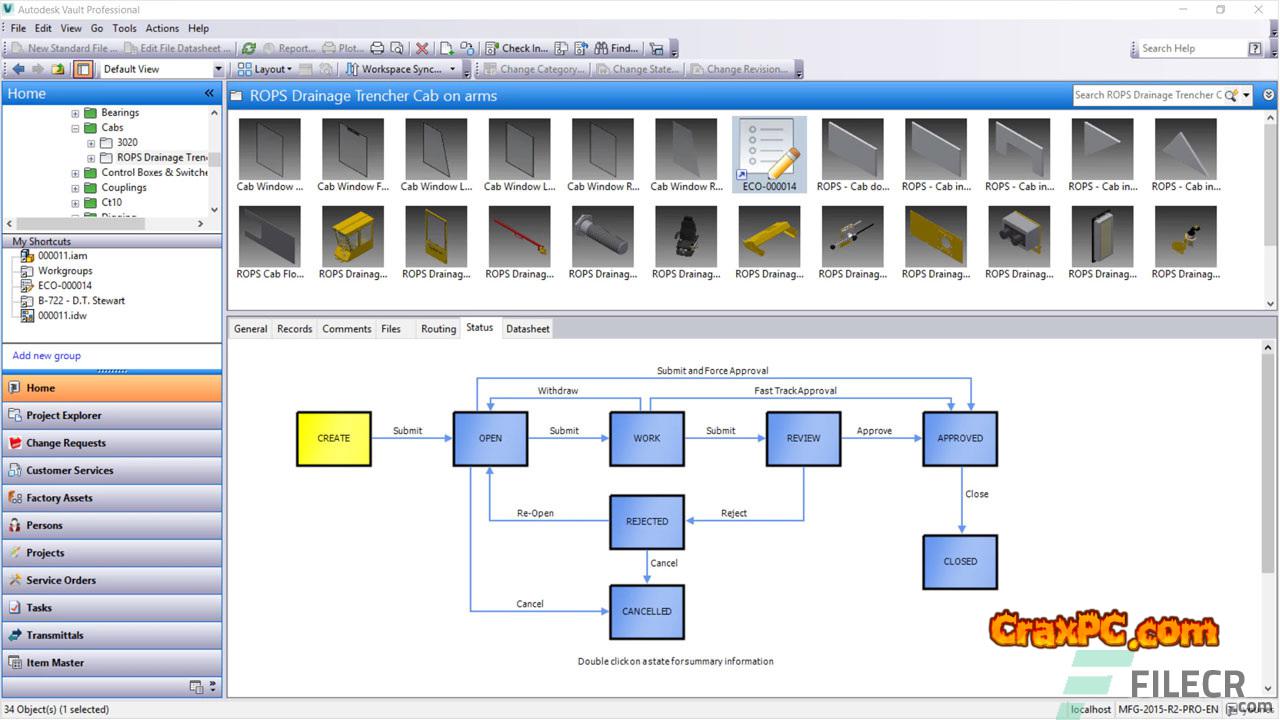The height and width of the screenshot is (720, 1280).
Task: Toggle the preview pane layout button
Action: tap(83, 69)
